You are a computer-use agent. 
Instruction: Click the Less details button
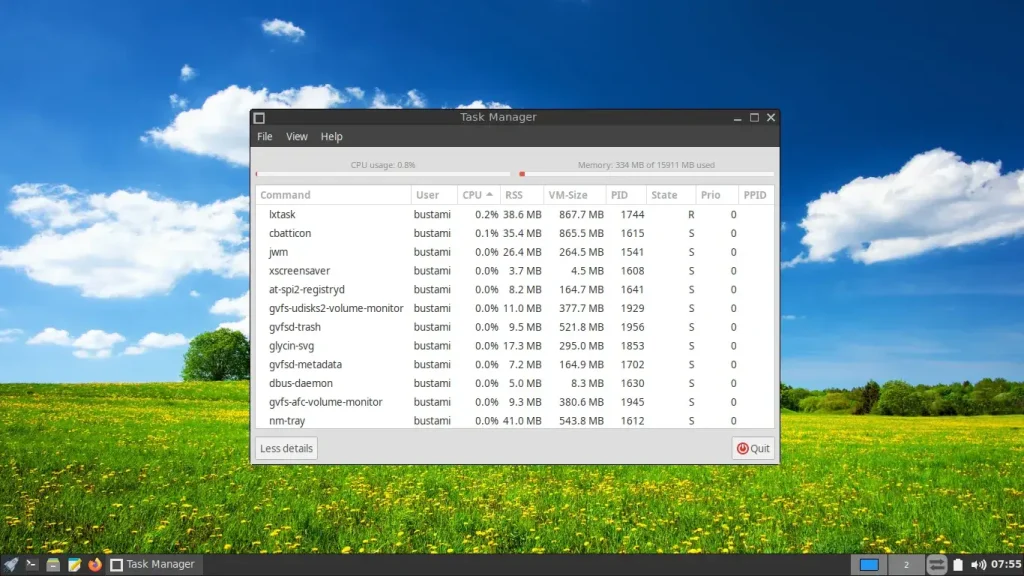(286, 448)
